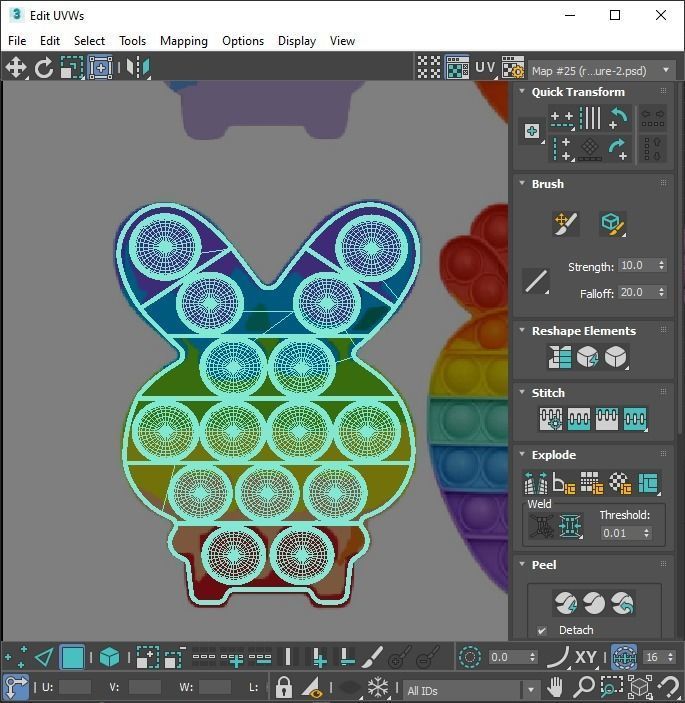Enable Vertex sub-object mode
Image resolution: width=685 pixels, height=703 pixels.
click(x=16, y=657)
